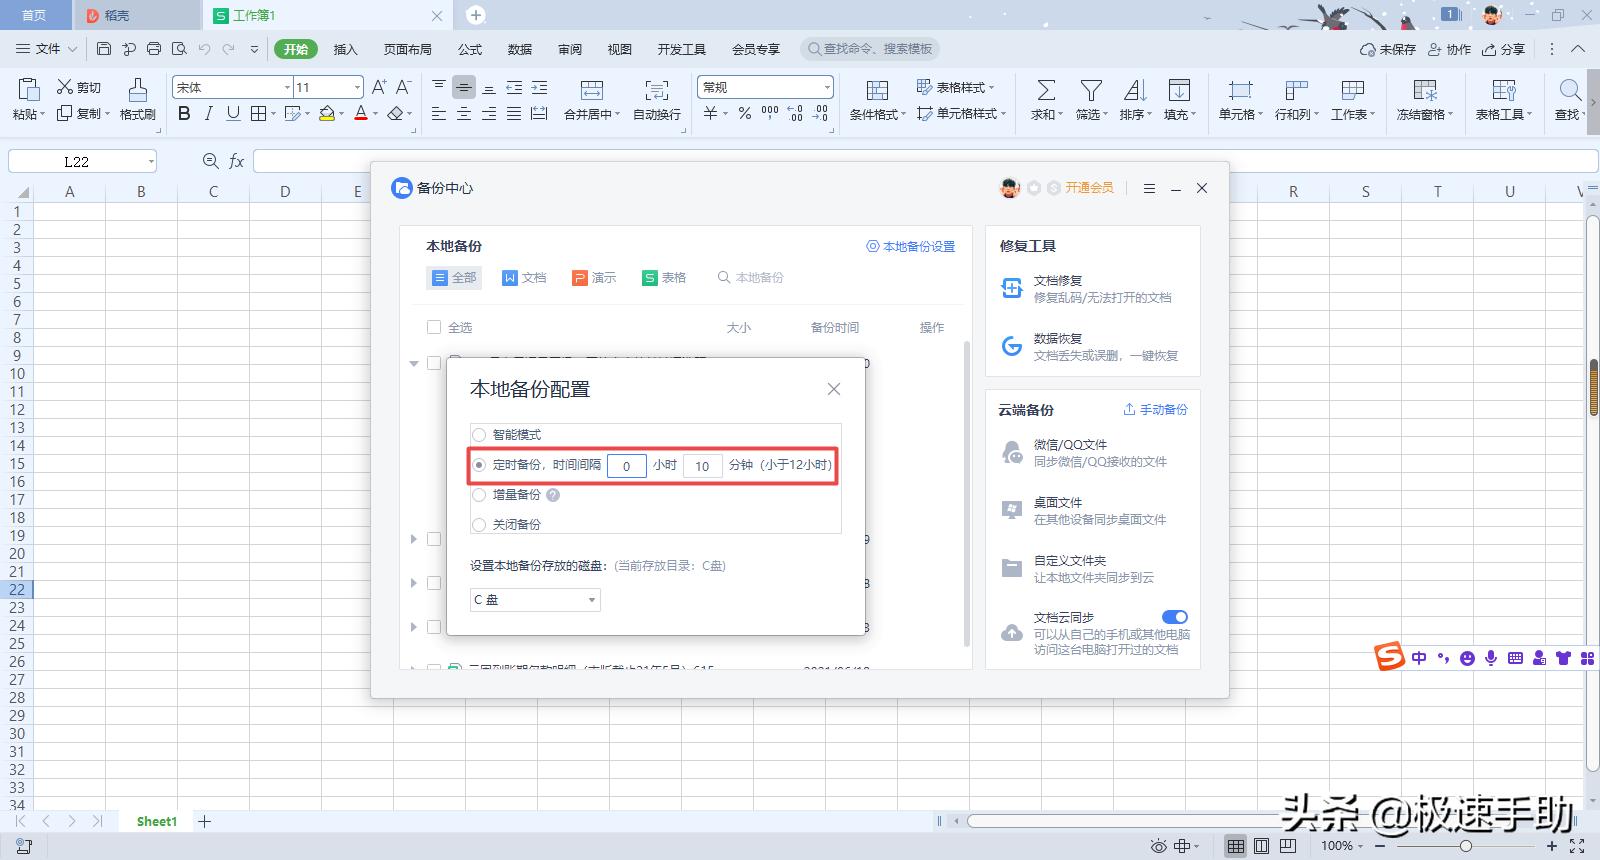1600x860 pixels.
Task: Open Cell Style (单元格样式) dropdown
Action: [961, 113]
